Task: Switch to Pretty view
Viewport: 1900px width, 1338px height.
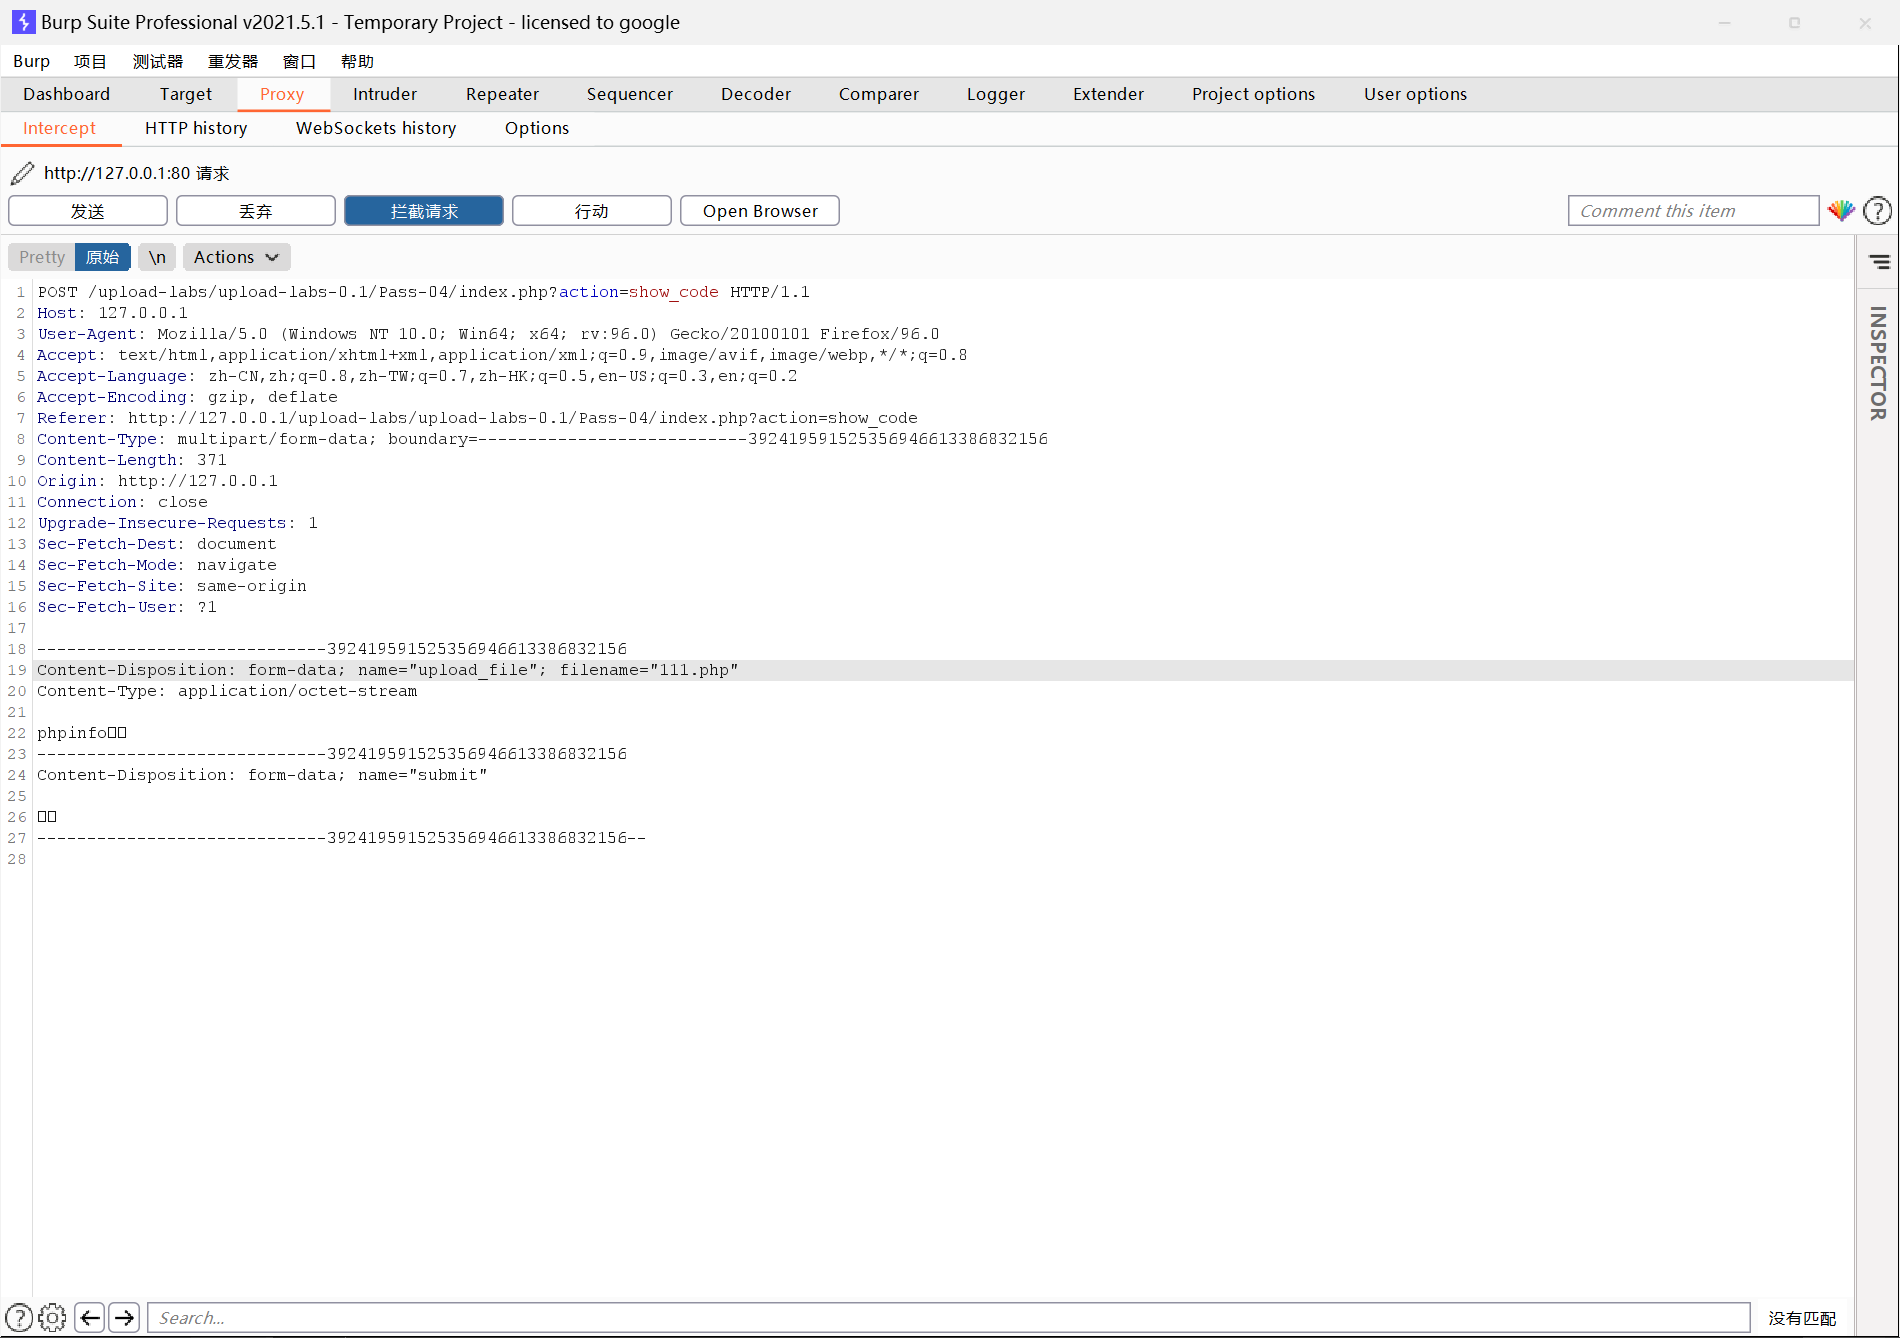Action: pos(42,257)
